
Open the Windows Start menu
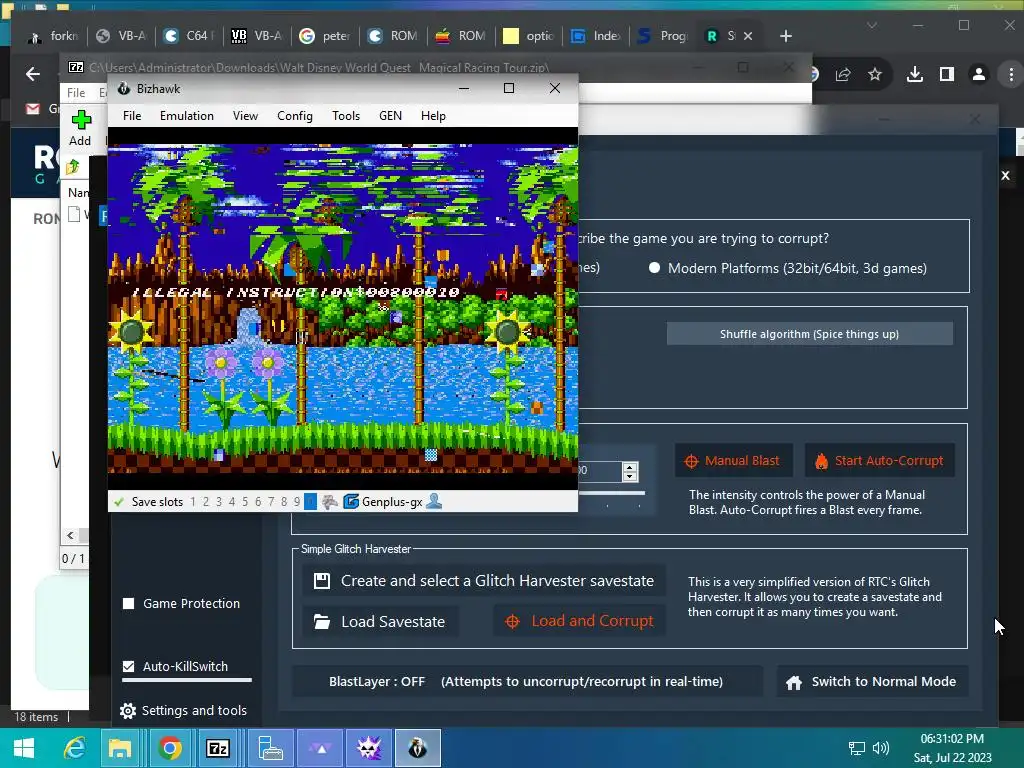click(x=24, y=748)
